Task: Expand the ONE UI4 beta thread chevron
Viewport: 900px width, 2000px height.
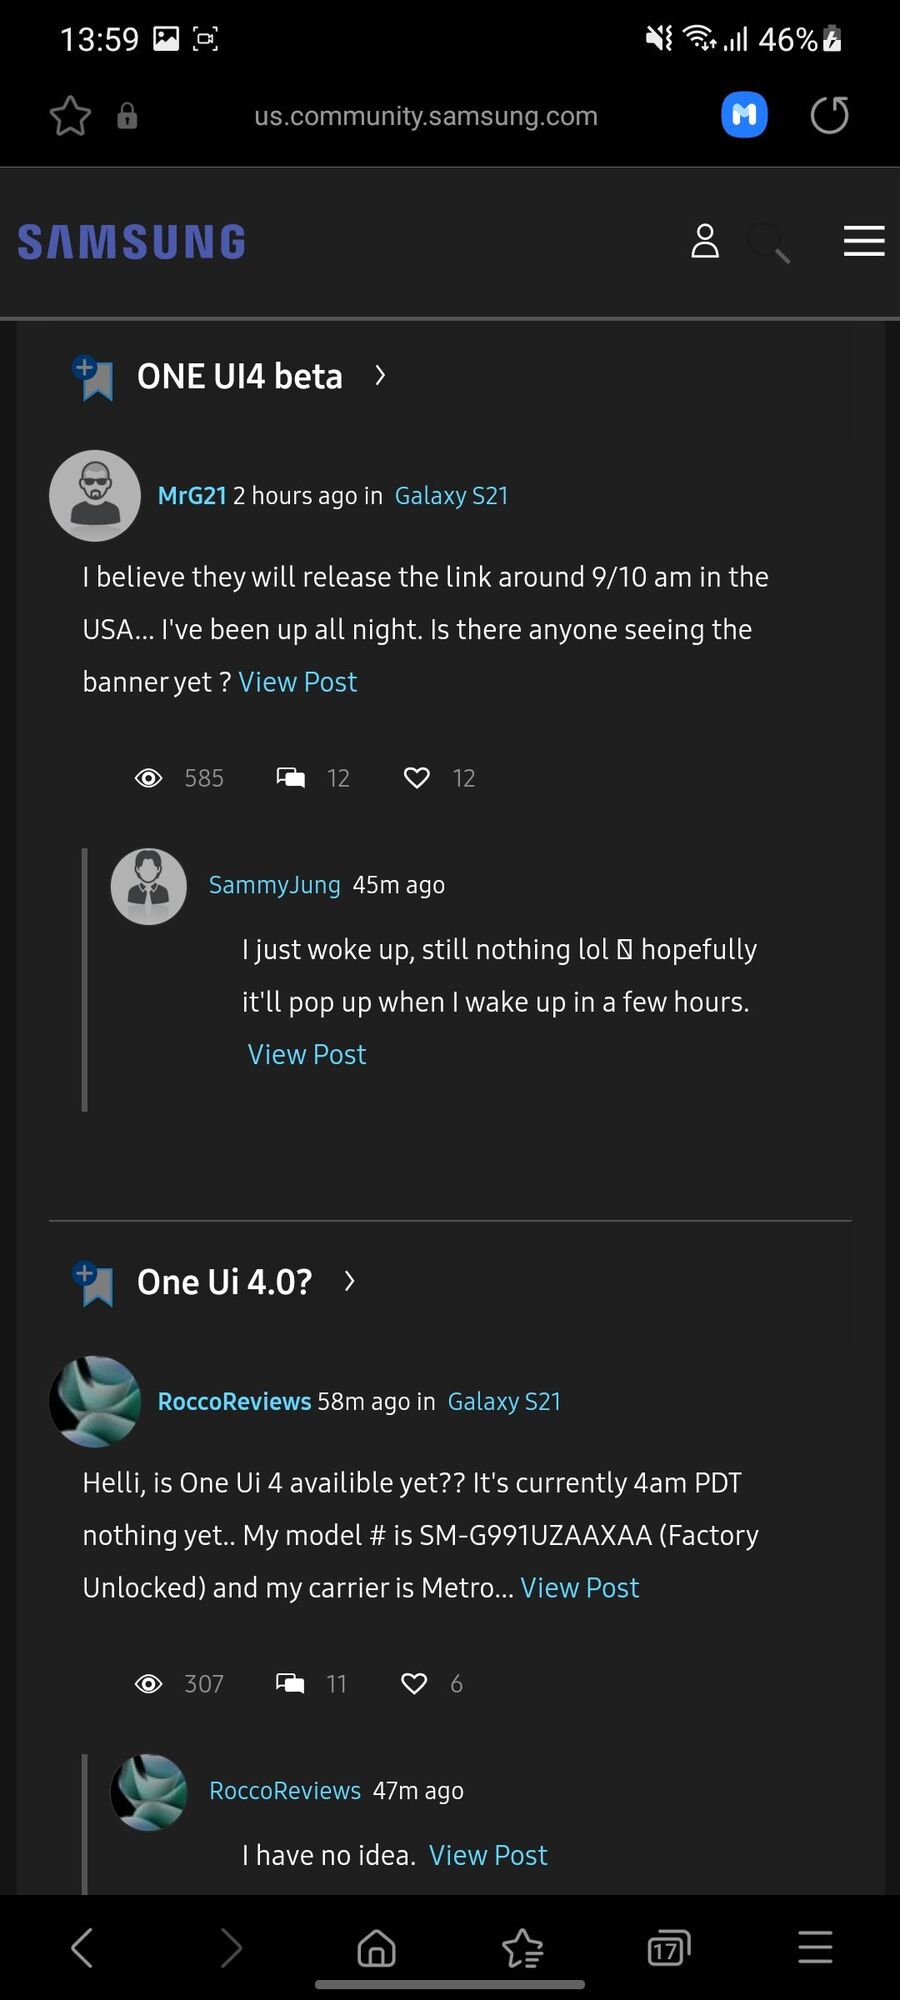Action: click(x=380, y=376)
